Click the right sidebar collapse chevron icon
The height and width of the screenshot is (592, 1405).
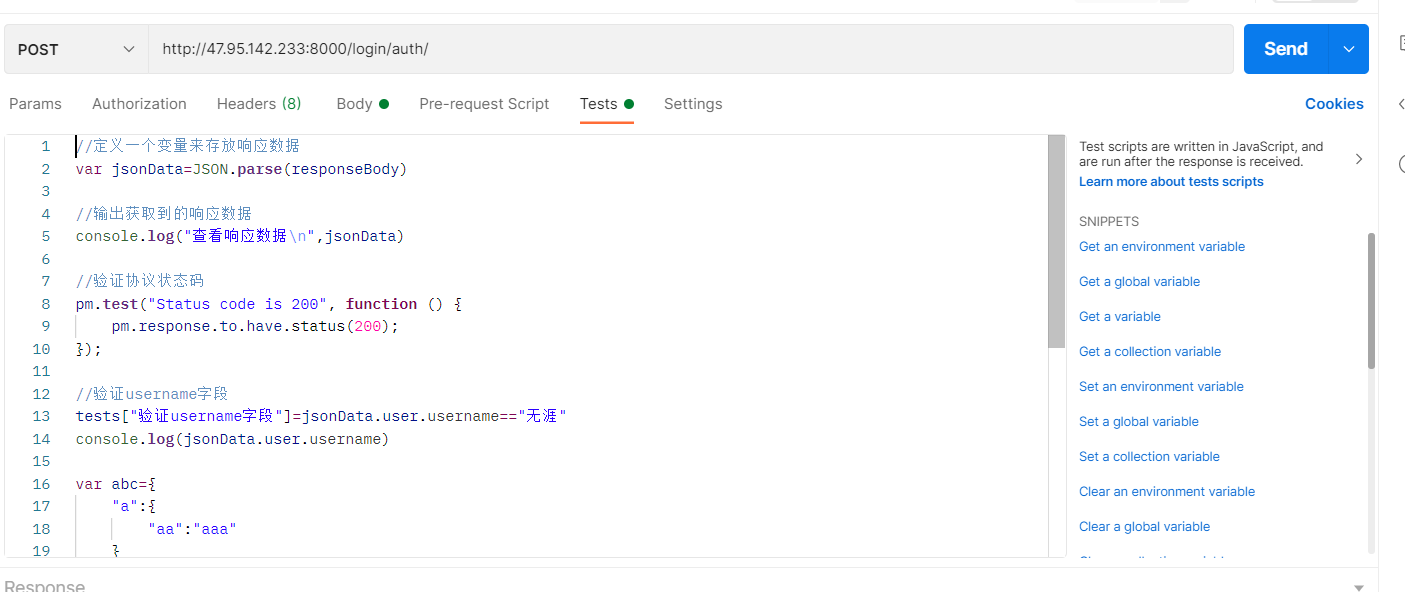coord(1401,104)
